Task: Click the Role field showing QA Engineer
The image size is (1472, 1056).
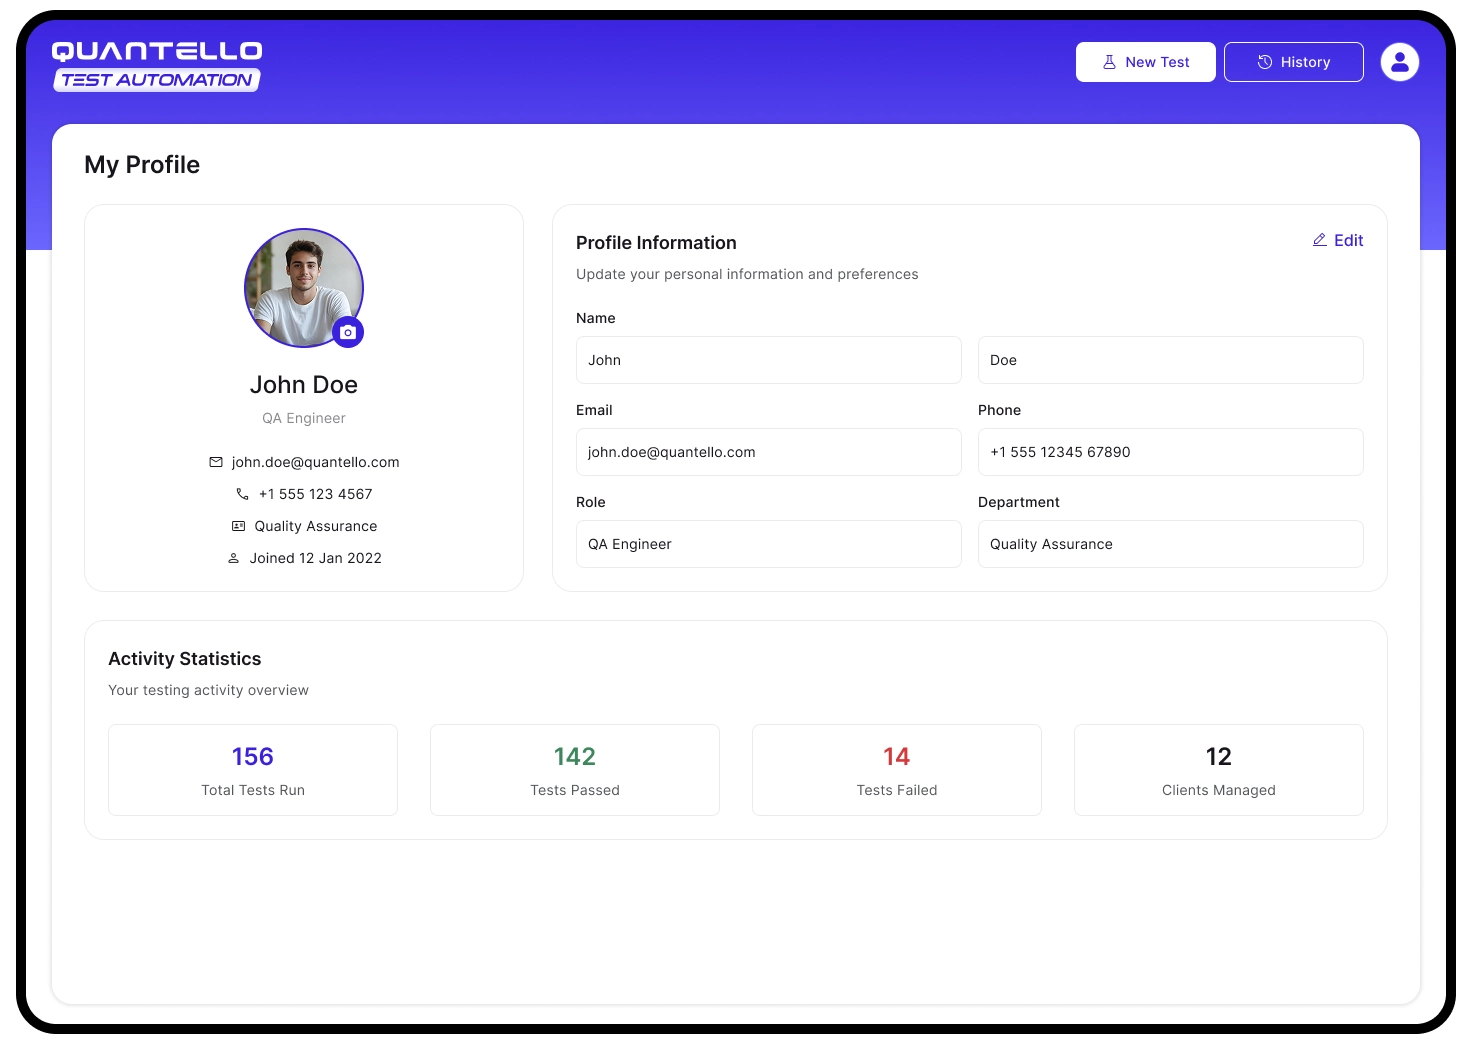Action: [x=769, y=544]
